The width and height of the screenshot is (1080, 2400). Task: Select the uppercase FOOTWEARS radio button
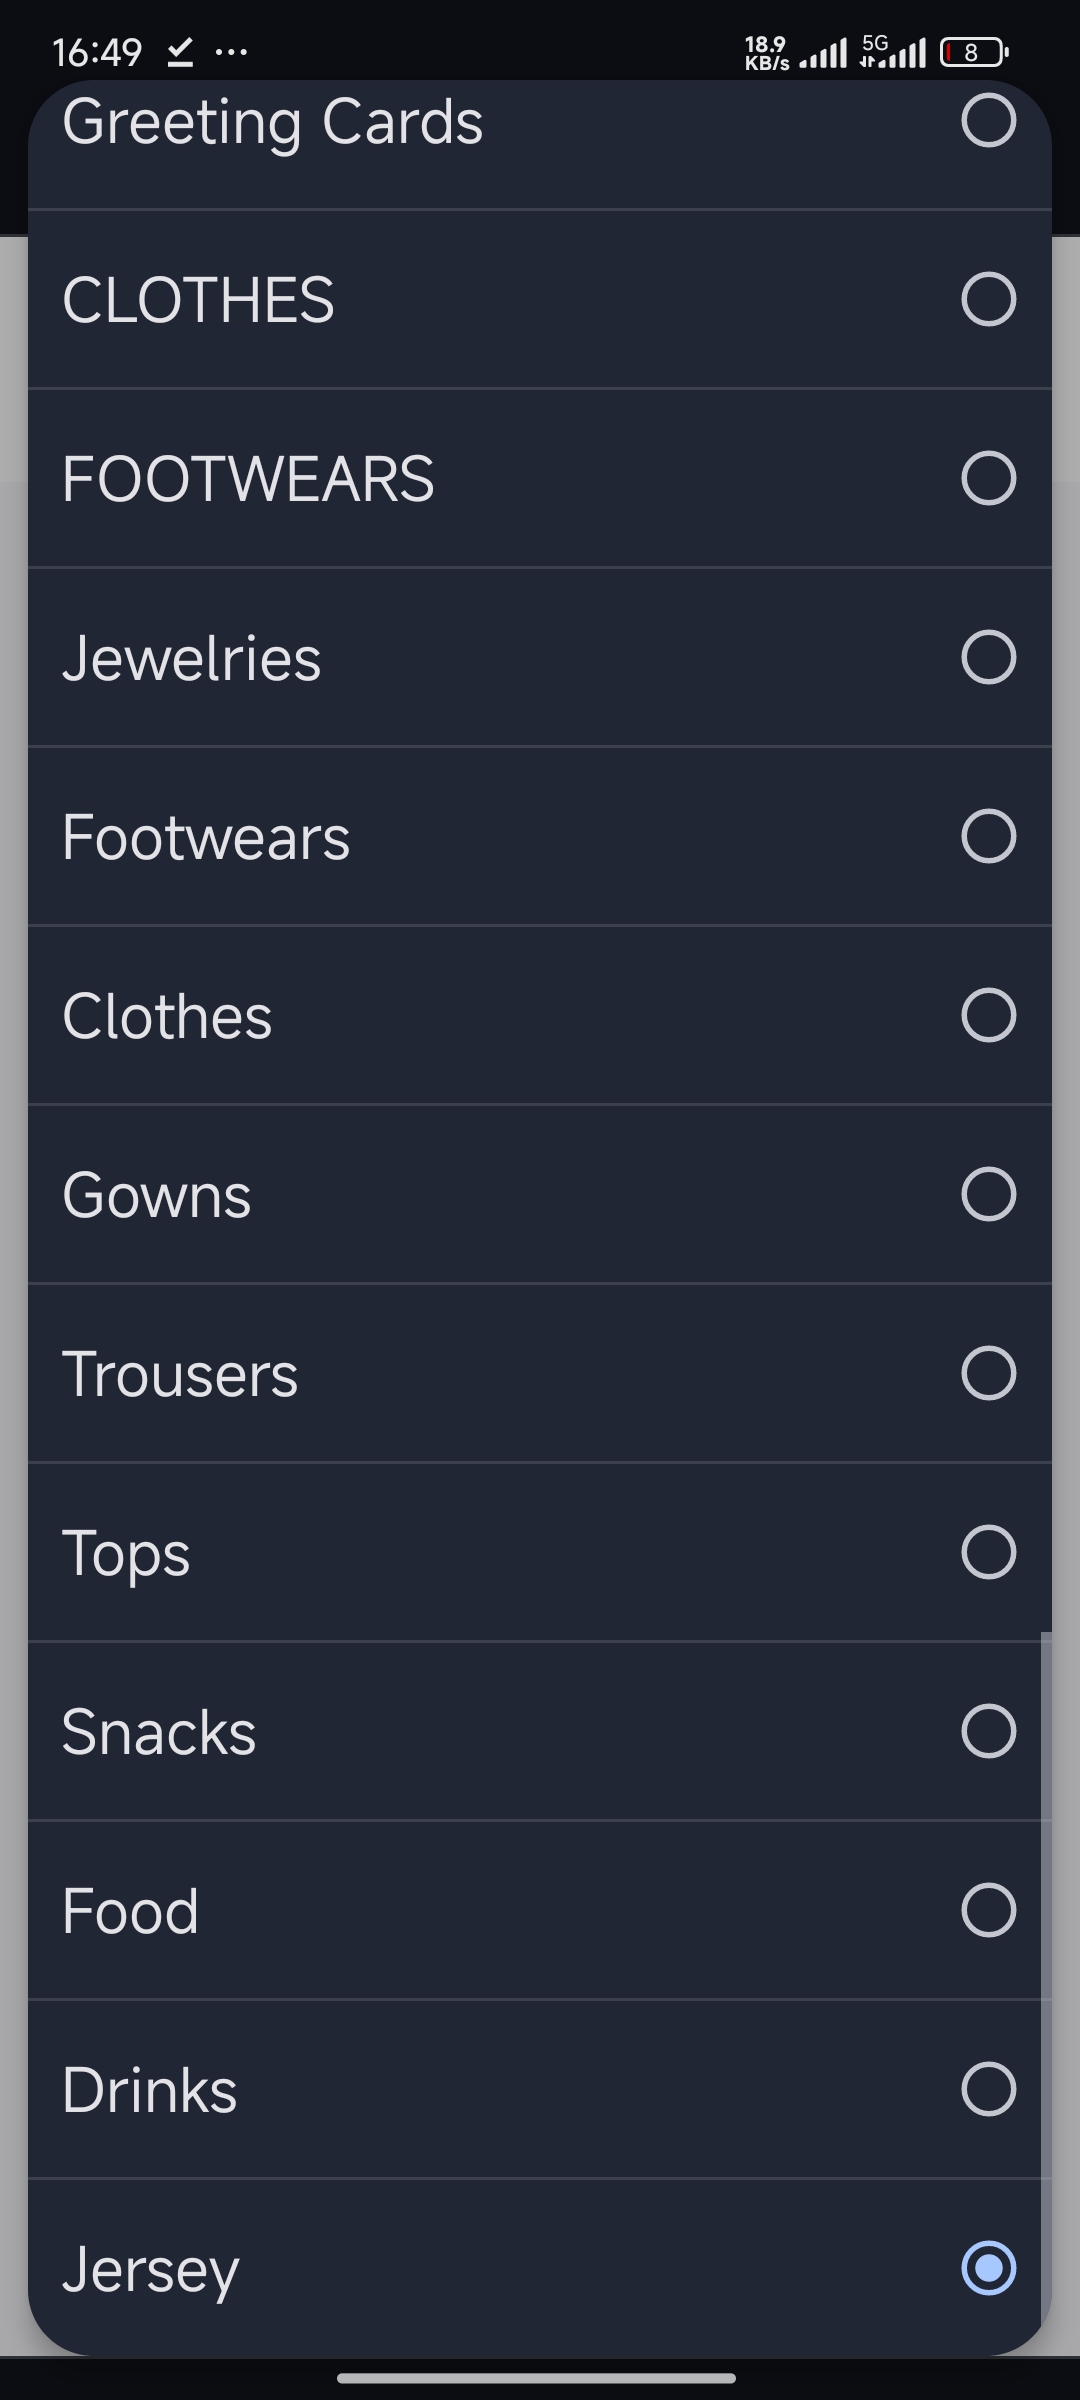click(988, 478)
